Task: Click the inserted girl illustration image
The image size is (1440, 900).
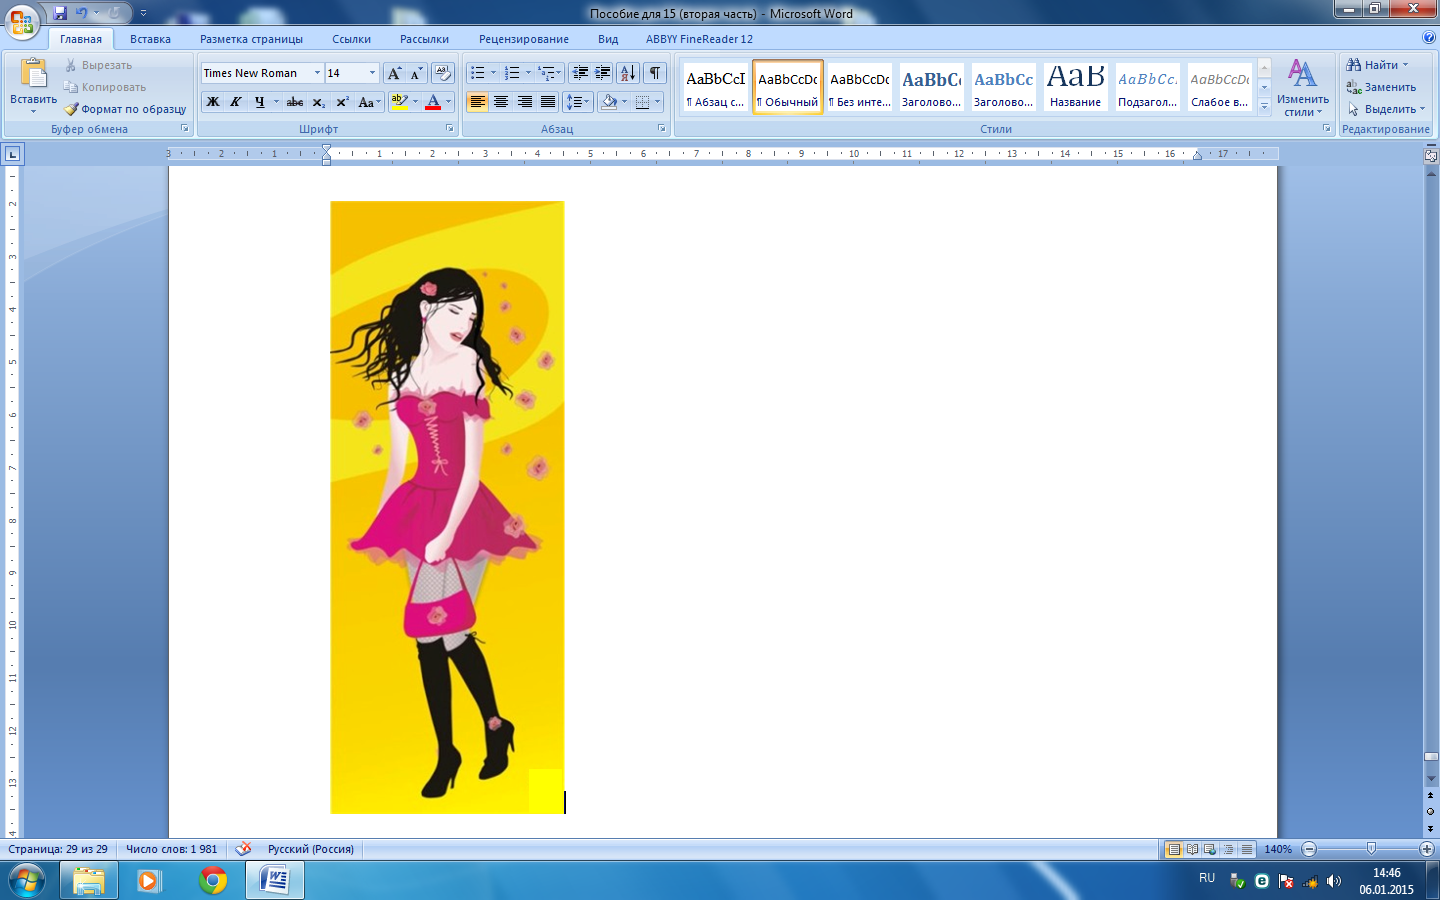Action: pos(447,507)
